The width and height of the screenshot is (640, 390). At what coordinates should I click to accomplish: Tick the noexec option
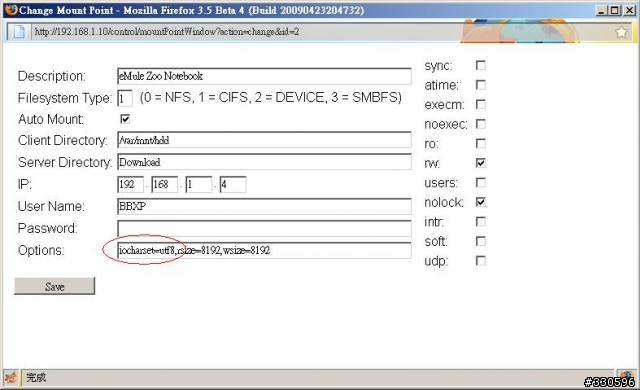click(x=481, y=124)
